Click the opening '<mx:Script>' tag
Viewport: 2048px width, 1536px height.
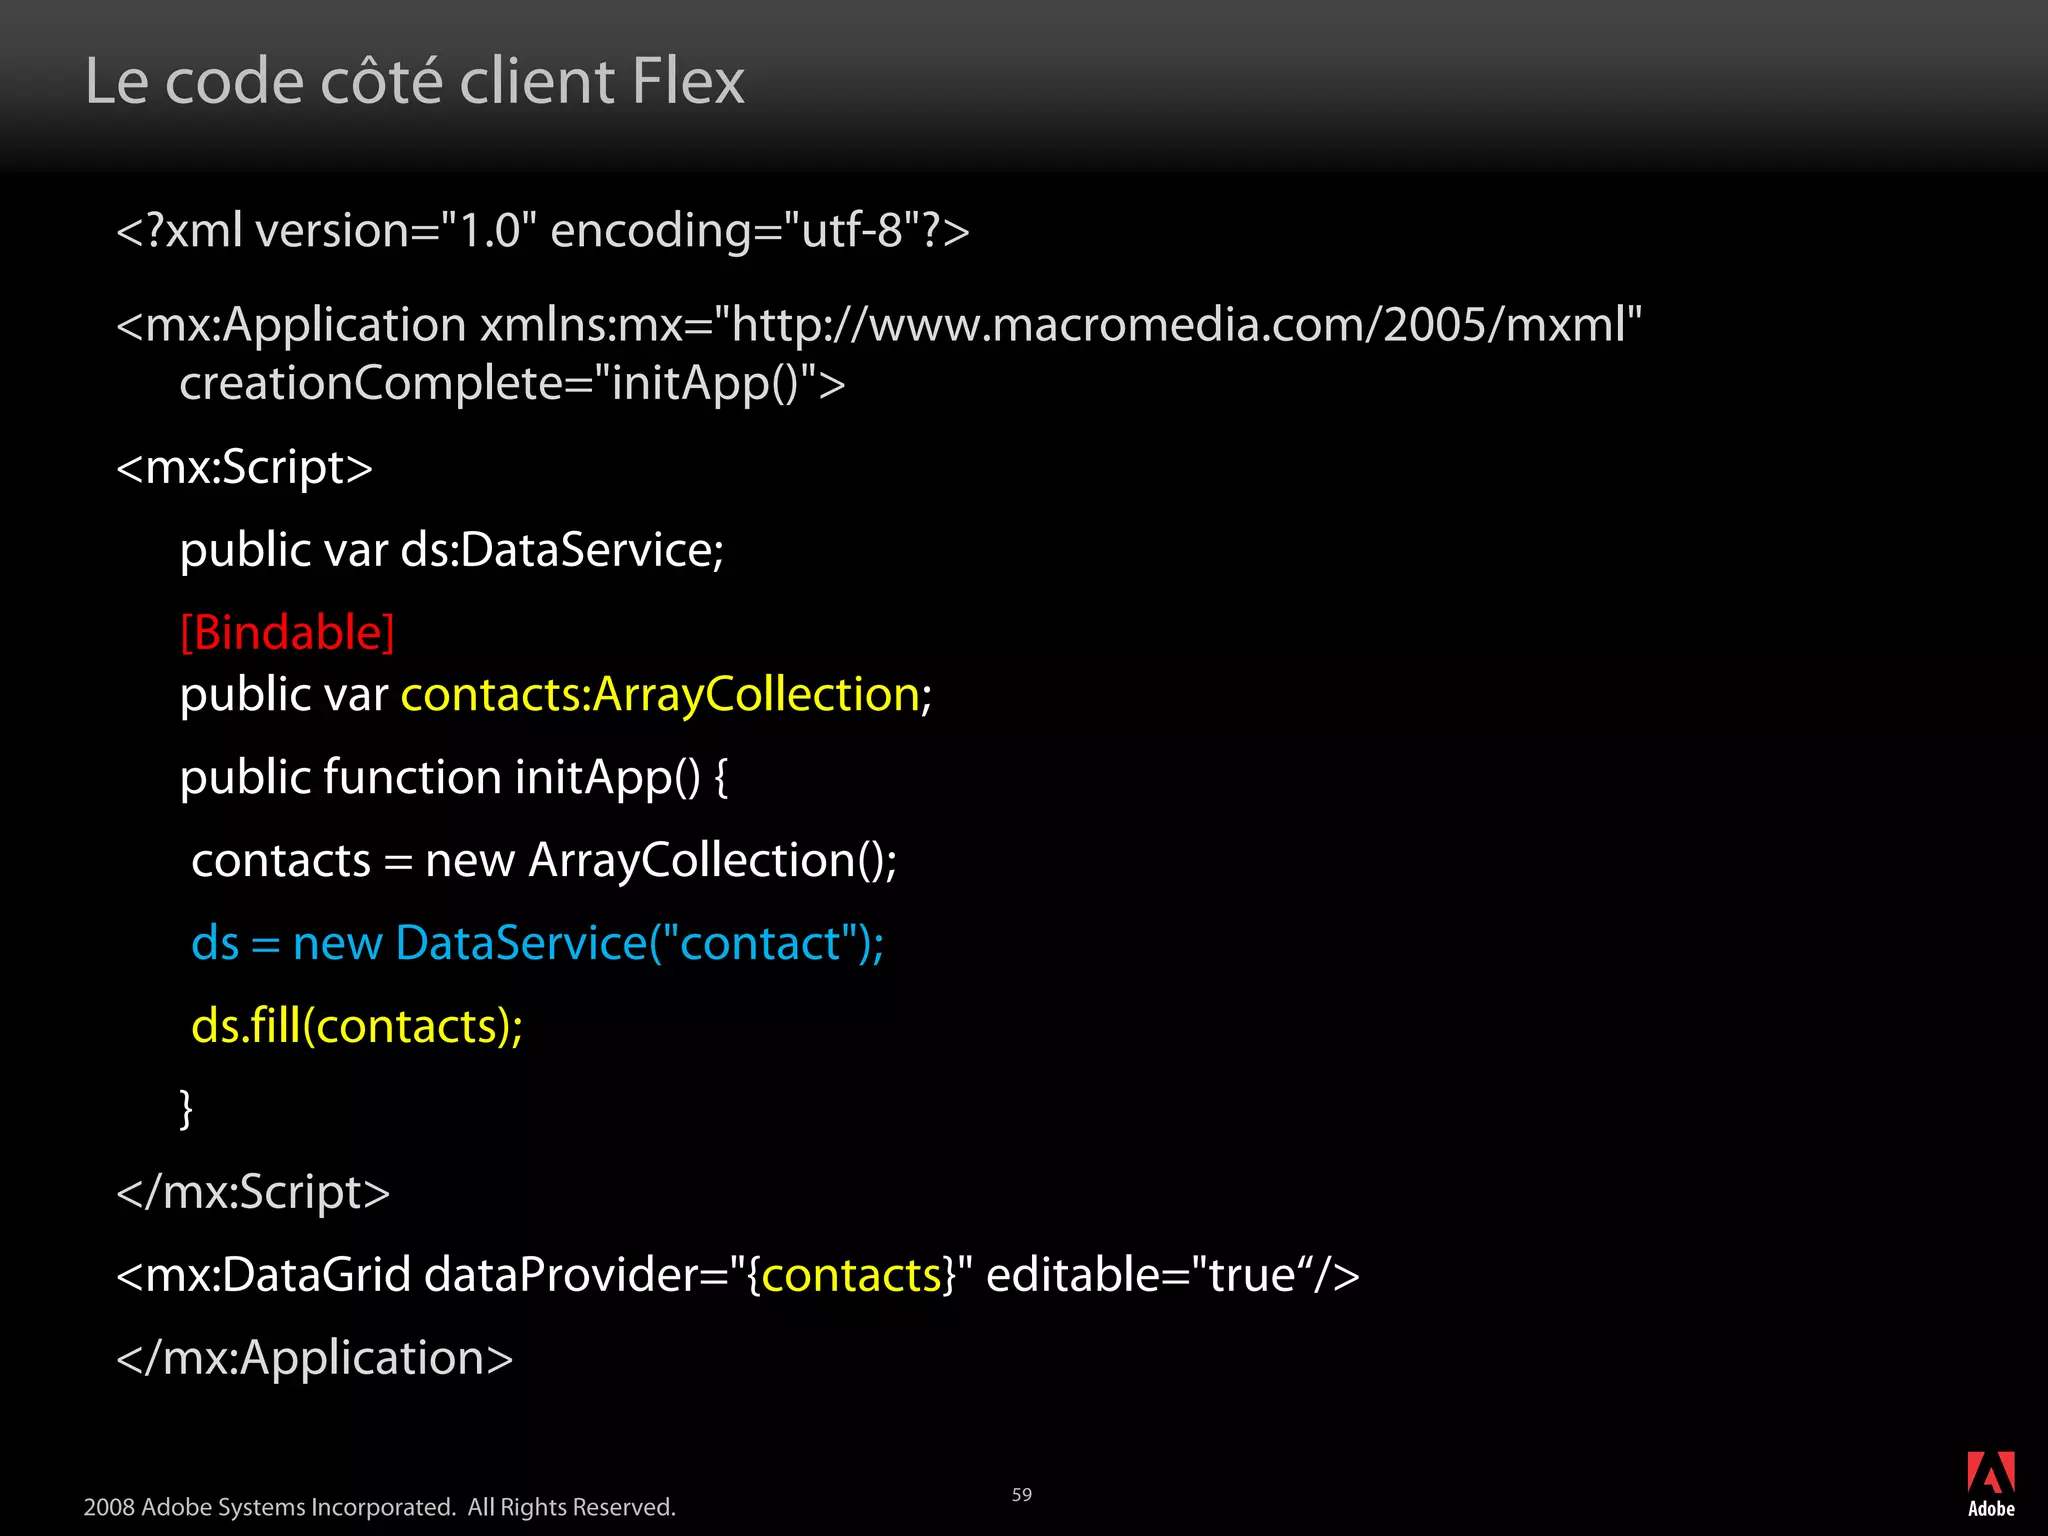pyautogui.click(x=245, y=467)
